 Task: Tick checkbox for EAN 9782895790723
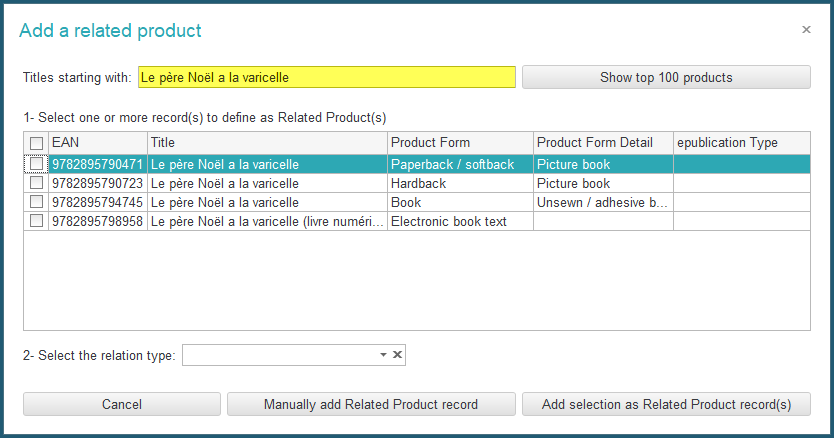click(36, 183)
